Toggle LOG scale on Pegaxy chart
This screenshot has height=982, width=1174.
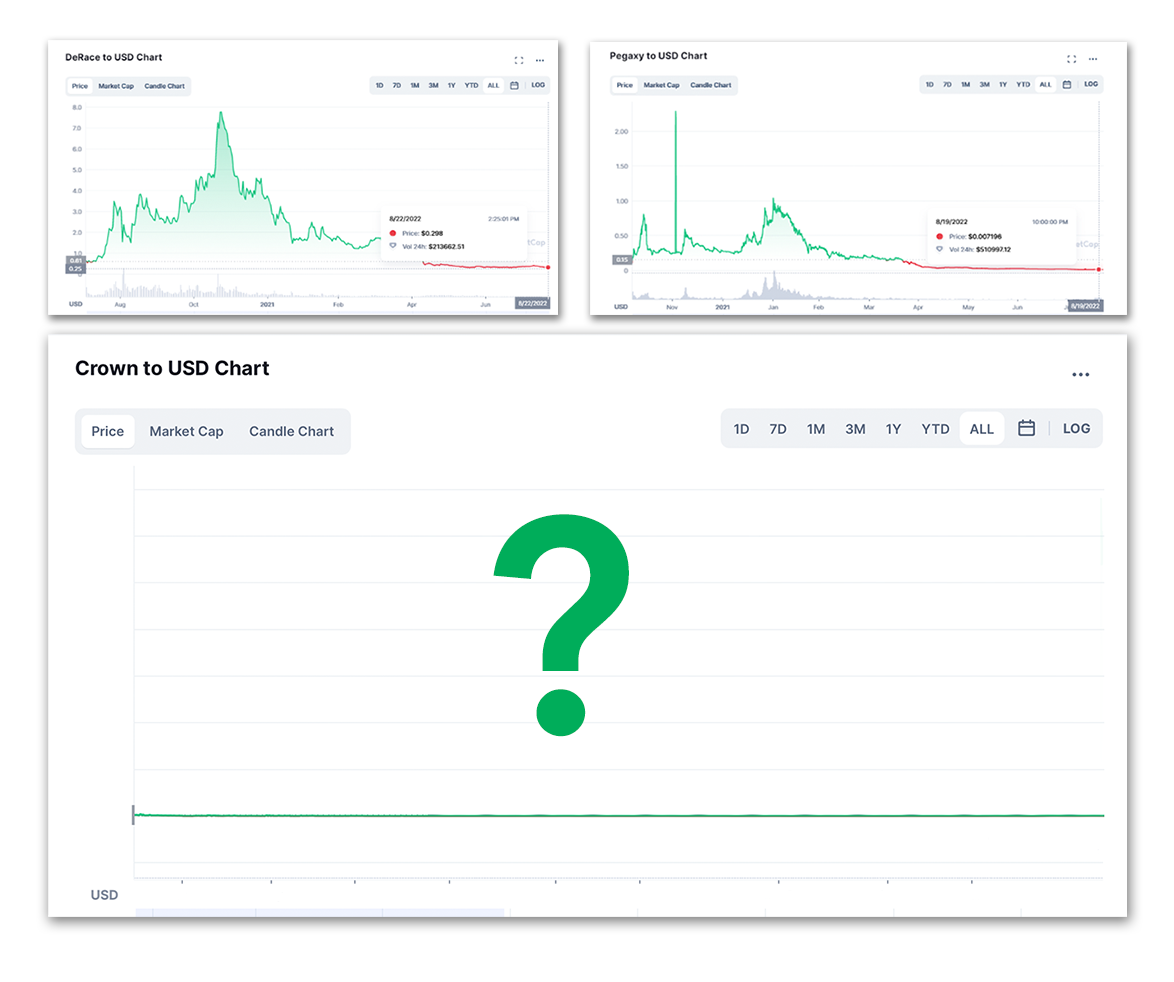(x=1091, y=84)
